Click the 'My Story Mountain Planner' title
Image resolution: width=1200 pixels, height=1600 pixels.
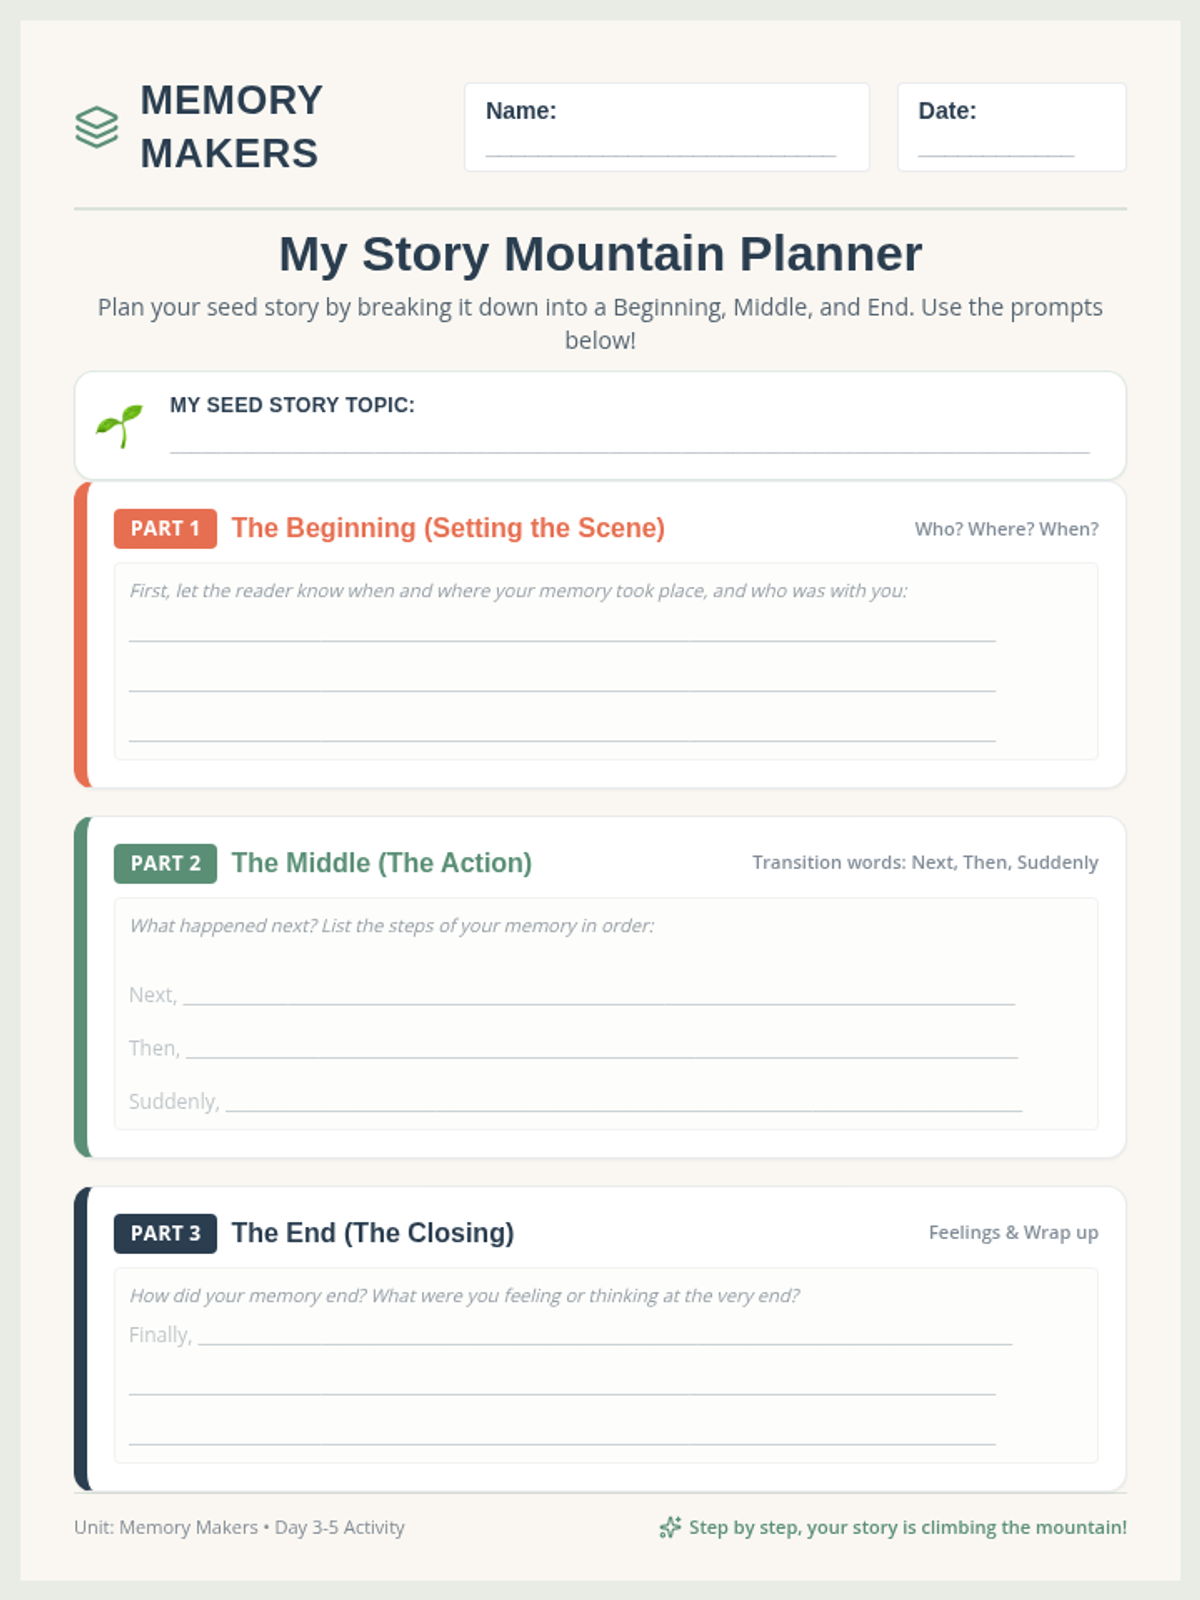(600, 254)
